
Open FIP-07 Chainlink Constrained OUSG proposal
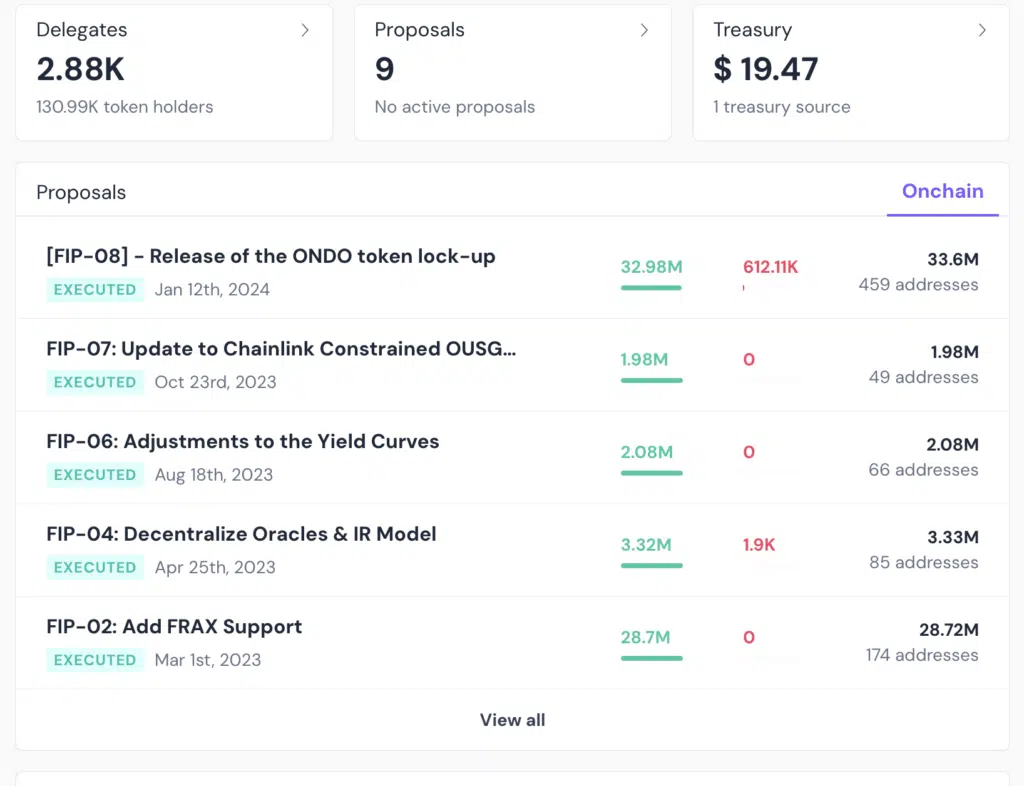[x=281, y=349]
